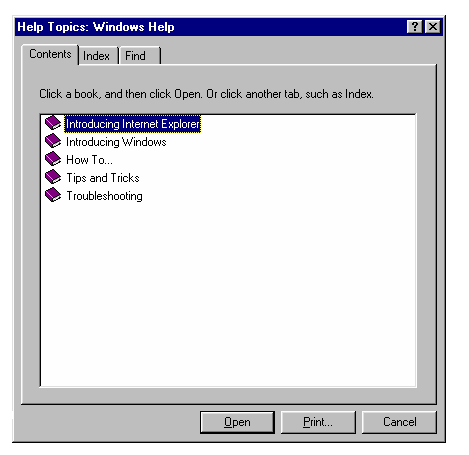Click the Print... button
Viewport: 469px width, 455px height.
[318, 422]
